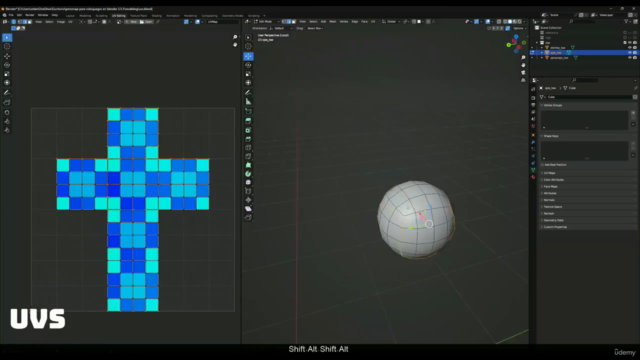Open the File menu

(11, 15)
